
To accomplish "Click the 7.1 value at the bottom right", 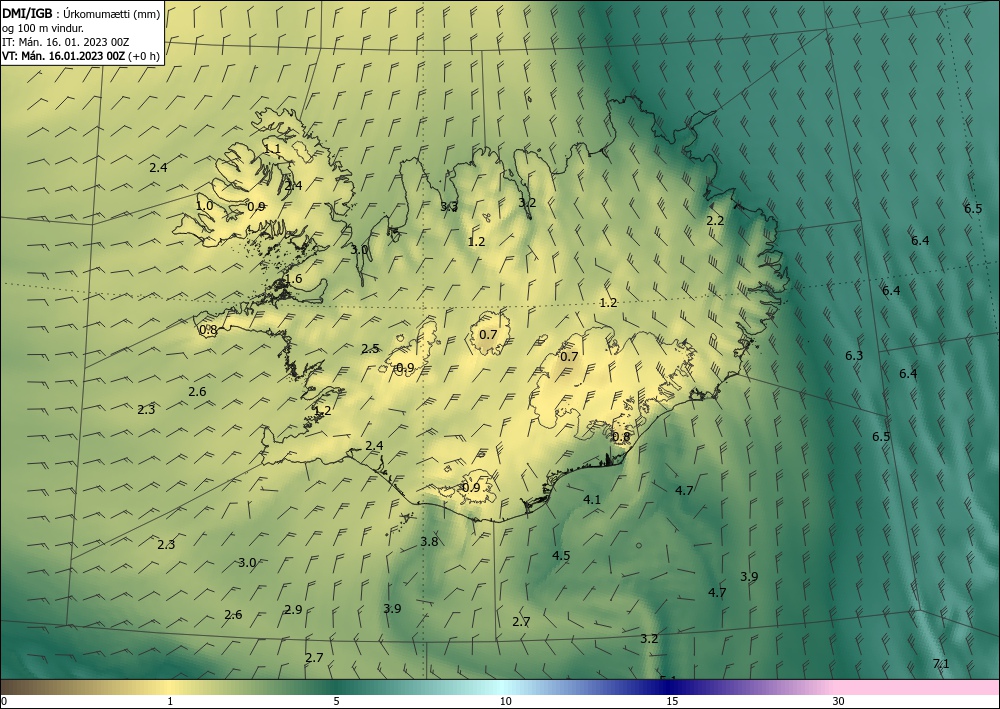I will [941, 664].
